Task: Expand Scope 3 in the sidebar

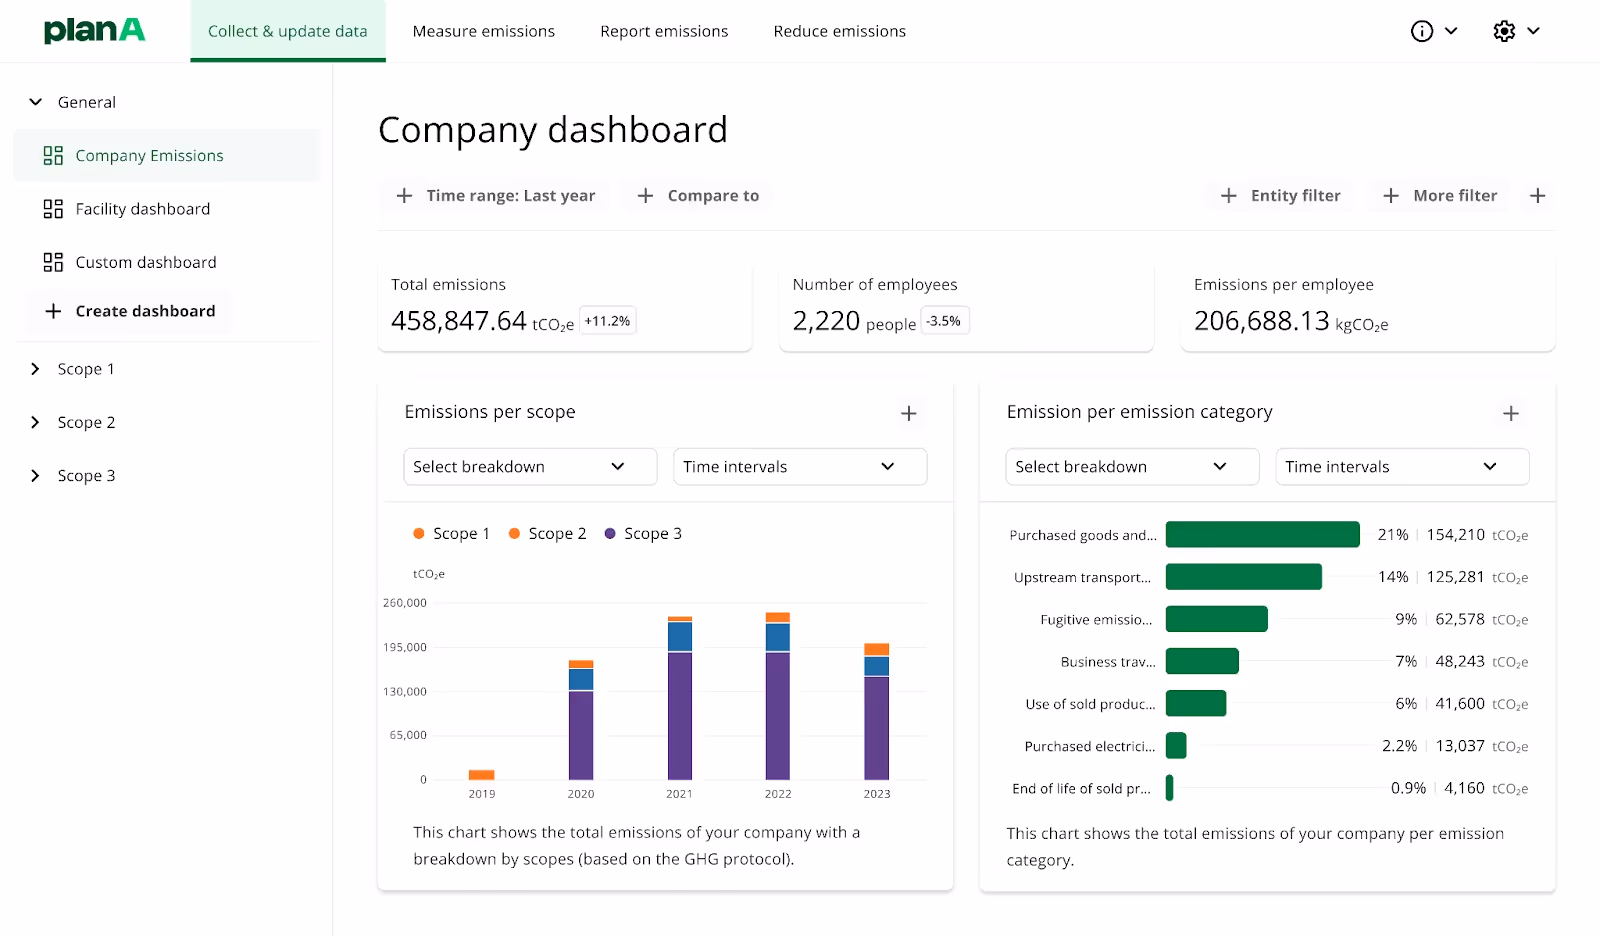Action: click(37, 475)
